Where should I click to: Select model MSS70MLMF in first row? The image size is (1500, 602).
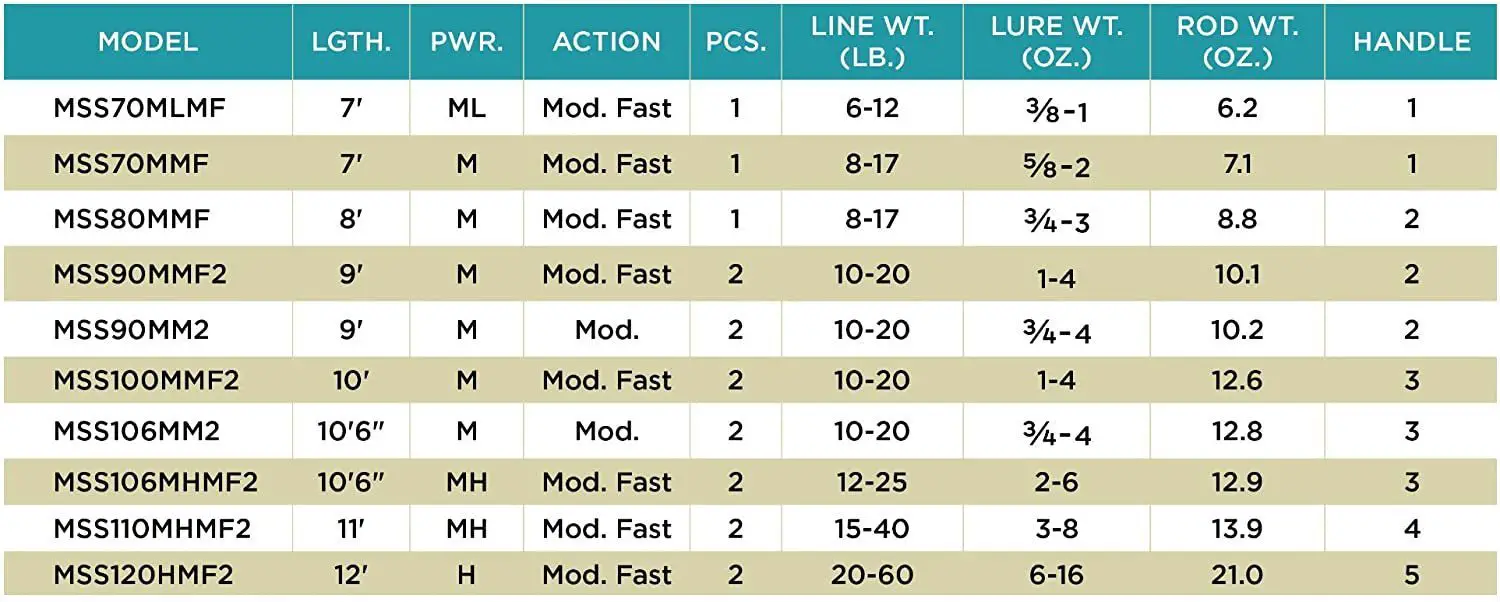click(x=139, y=107)
